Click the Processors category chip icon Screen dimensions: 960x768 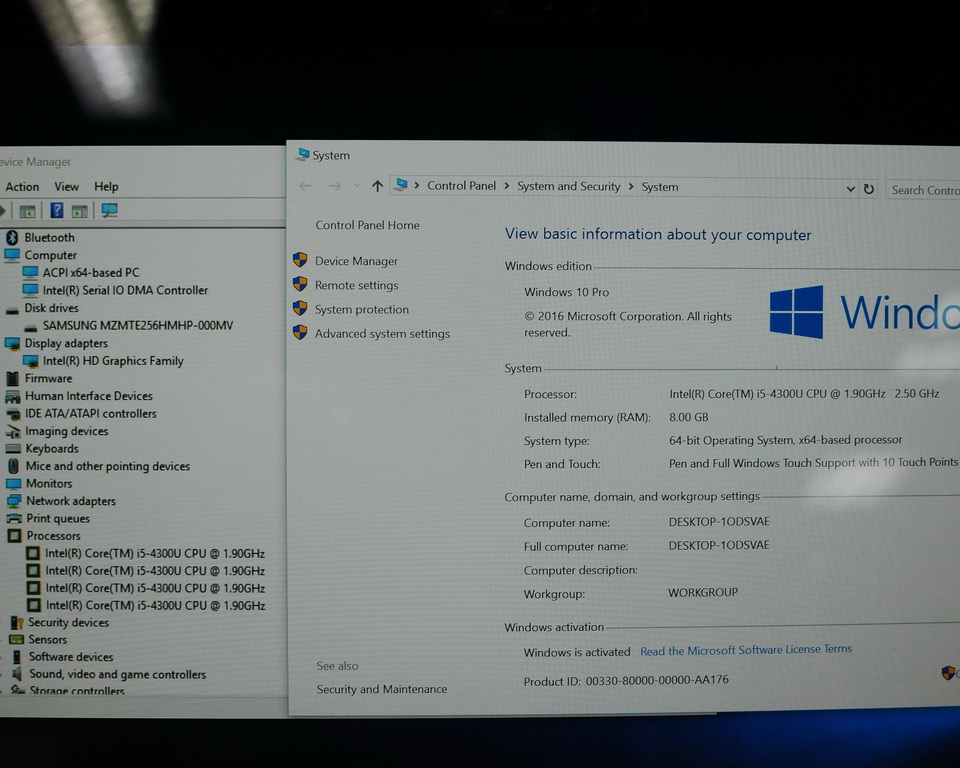pos(14,536)
